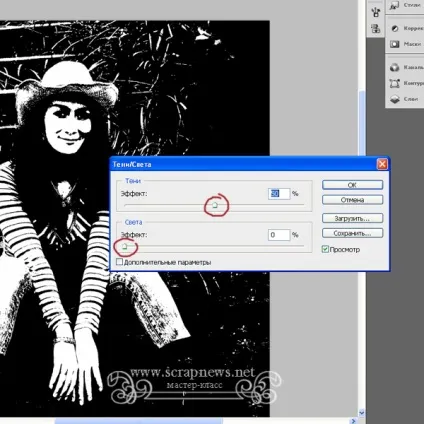Click the Тени effect slider handle

[x=215, y=205]
